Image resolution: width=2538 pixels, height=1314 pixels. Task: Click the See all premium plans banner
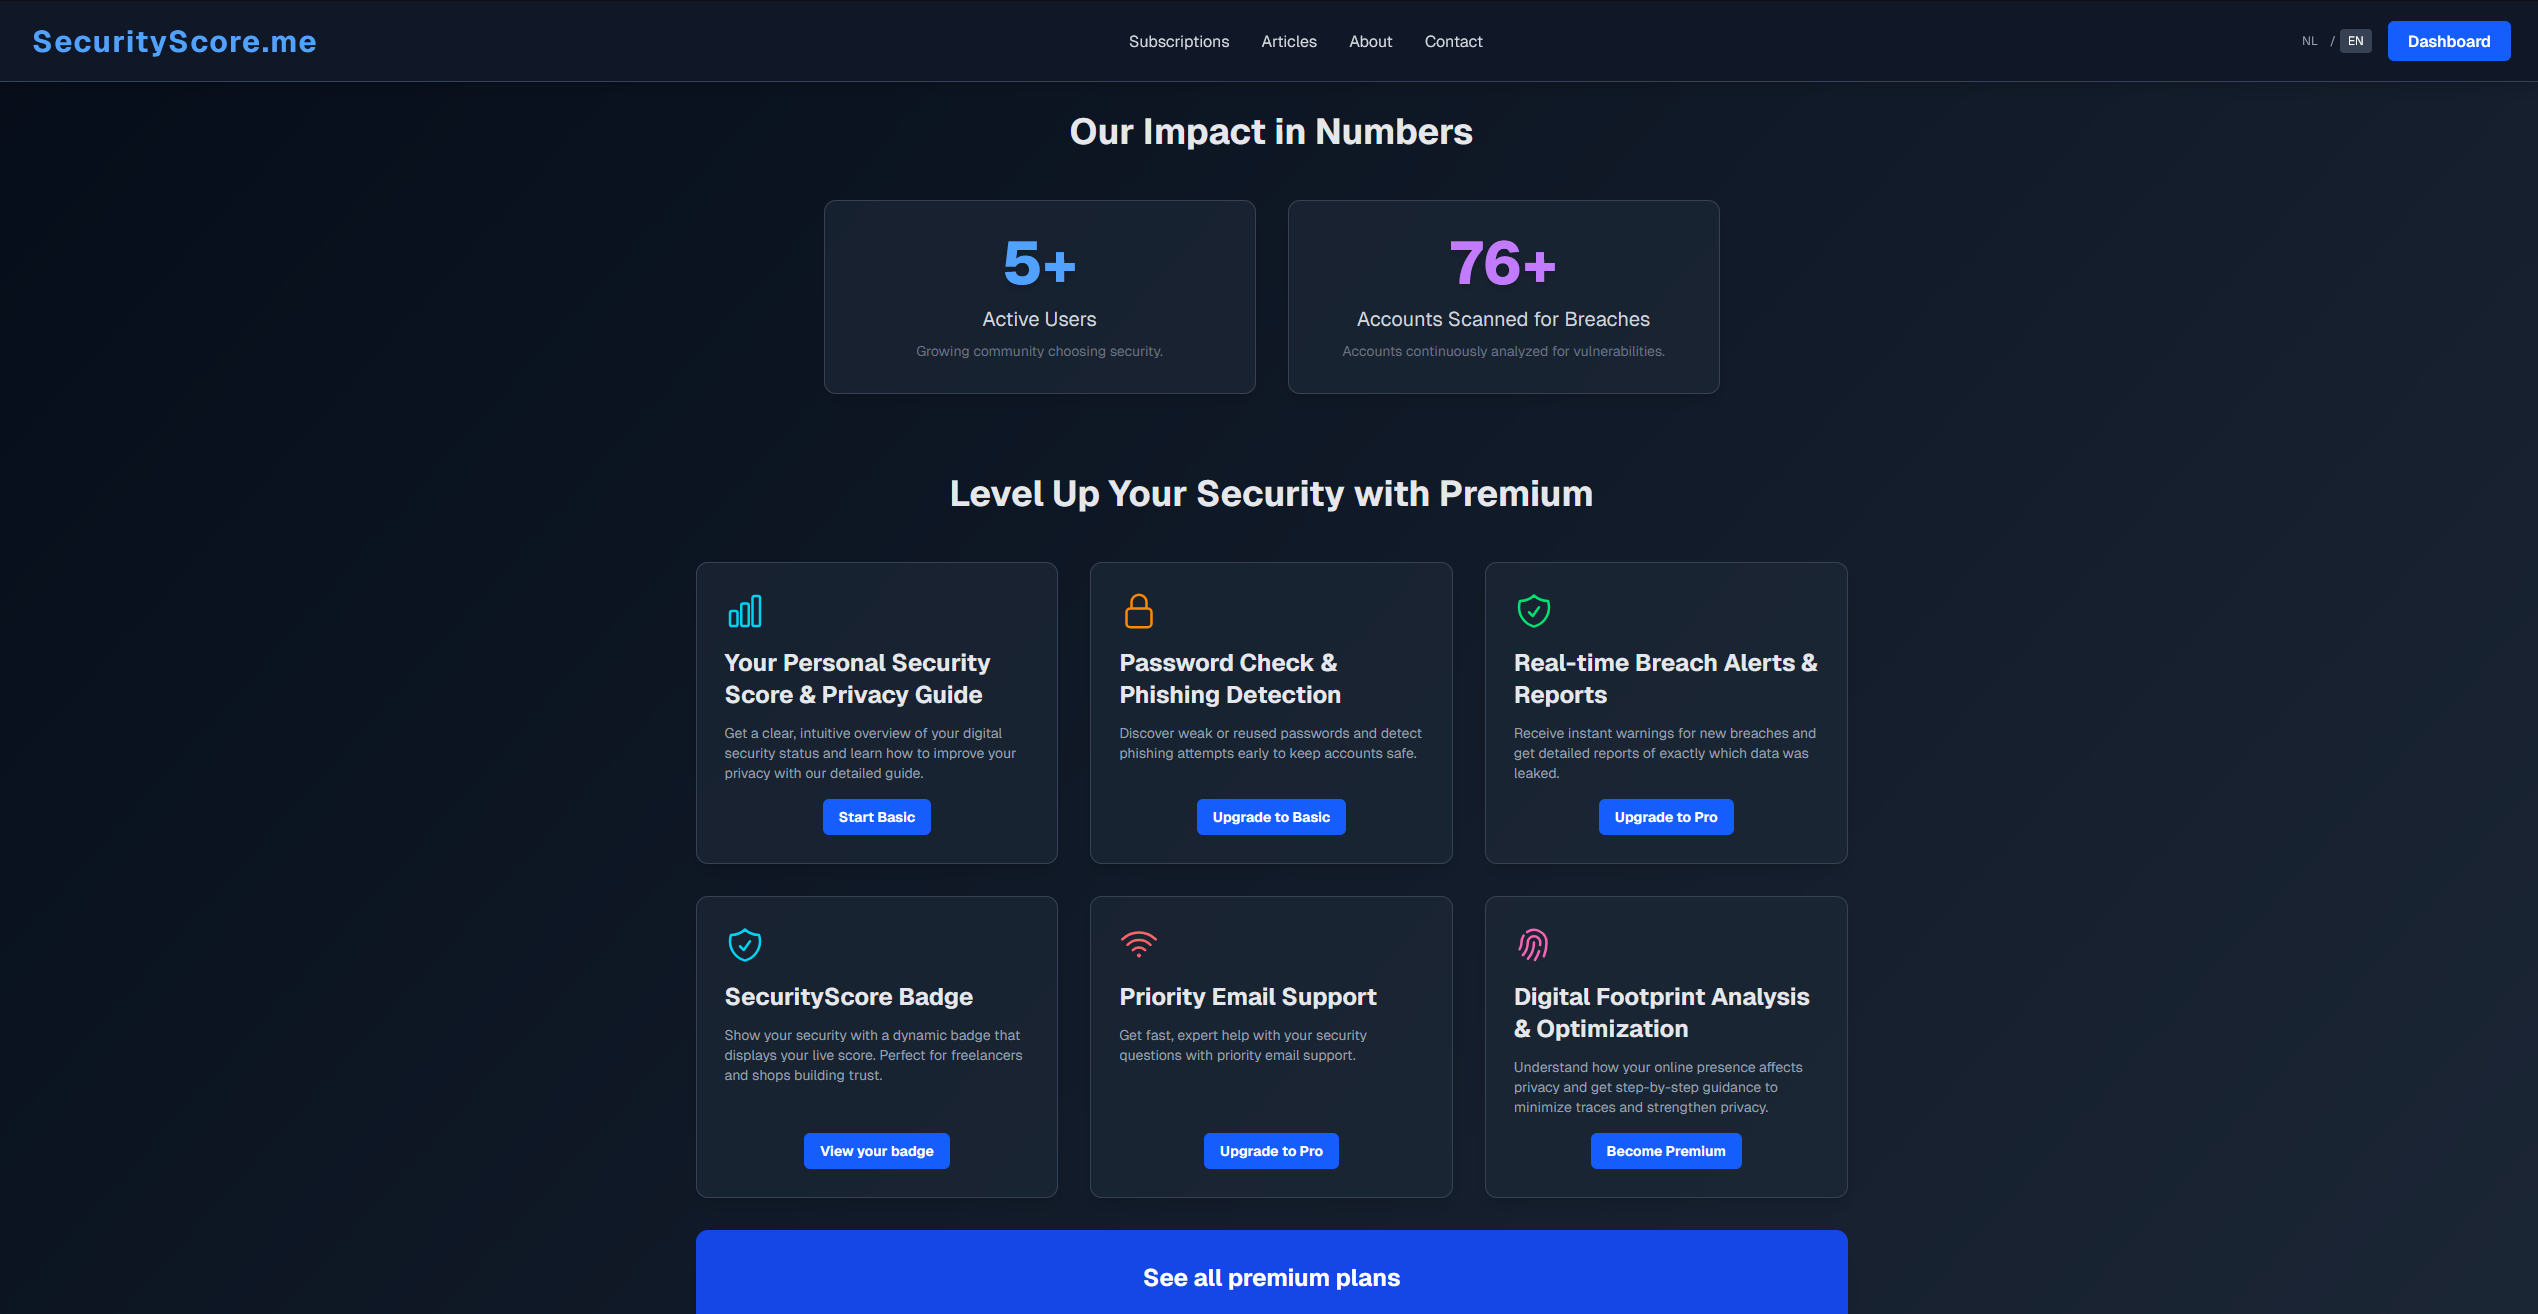[x=1271, y=1277]
